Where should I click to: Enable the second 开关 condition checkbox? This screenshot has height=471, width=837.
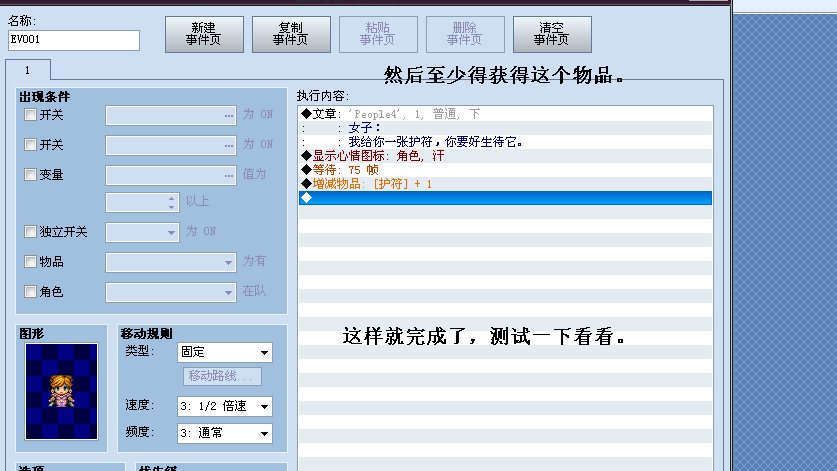[x=30, y=144]
